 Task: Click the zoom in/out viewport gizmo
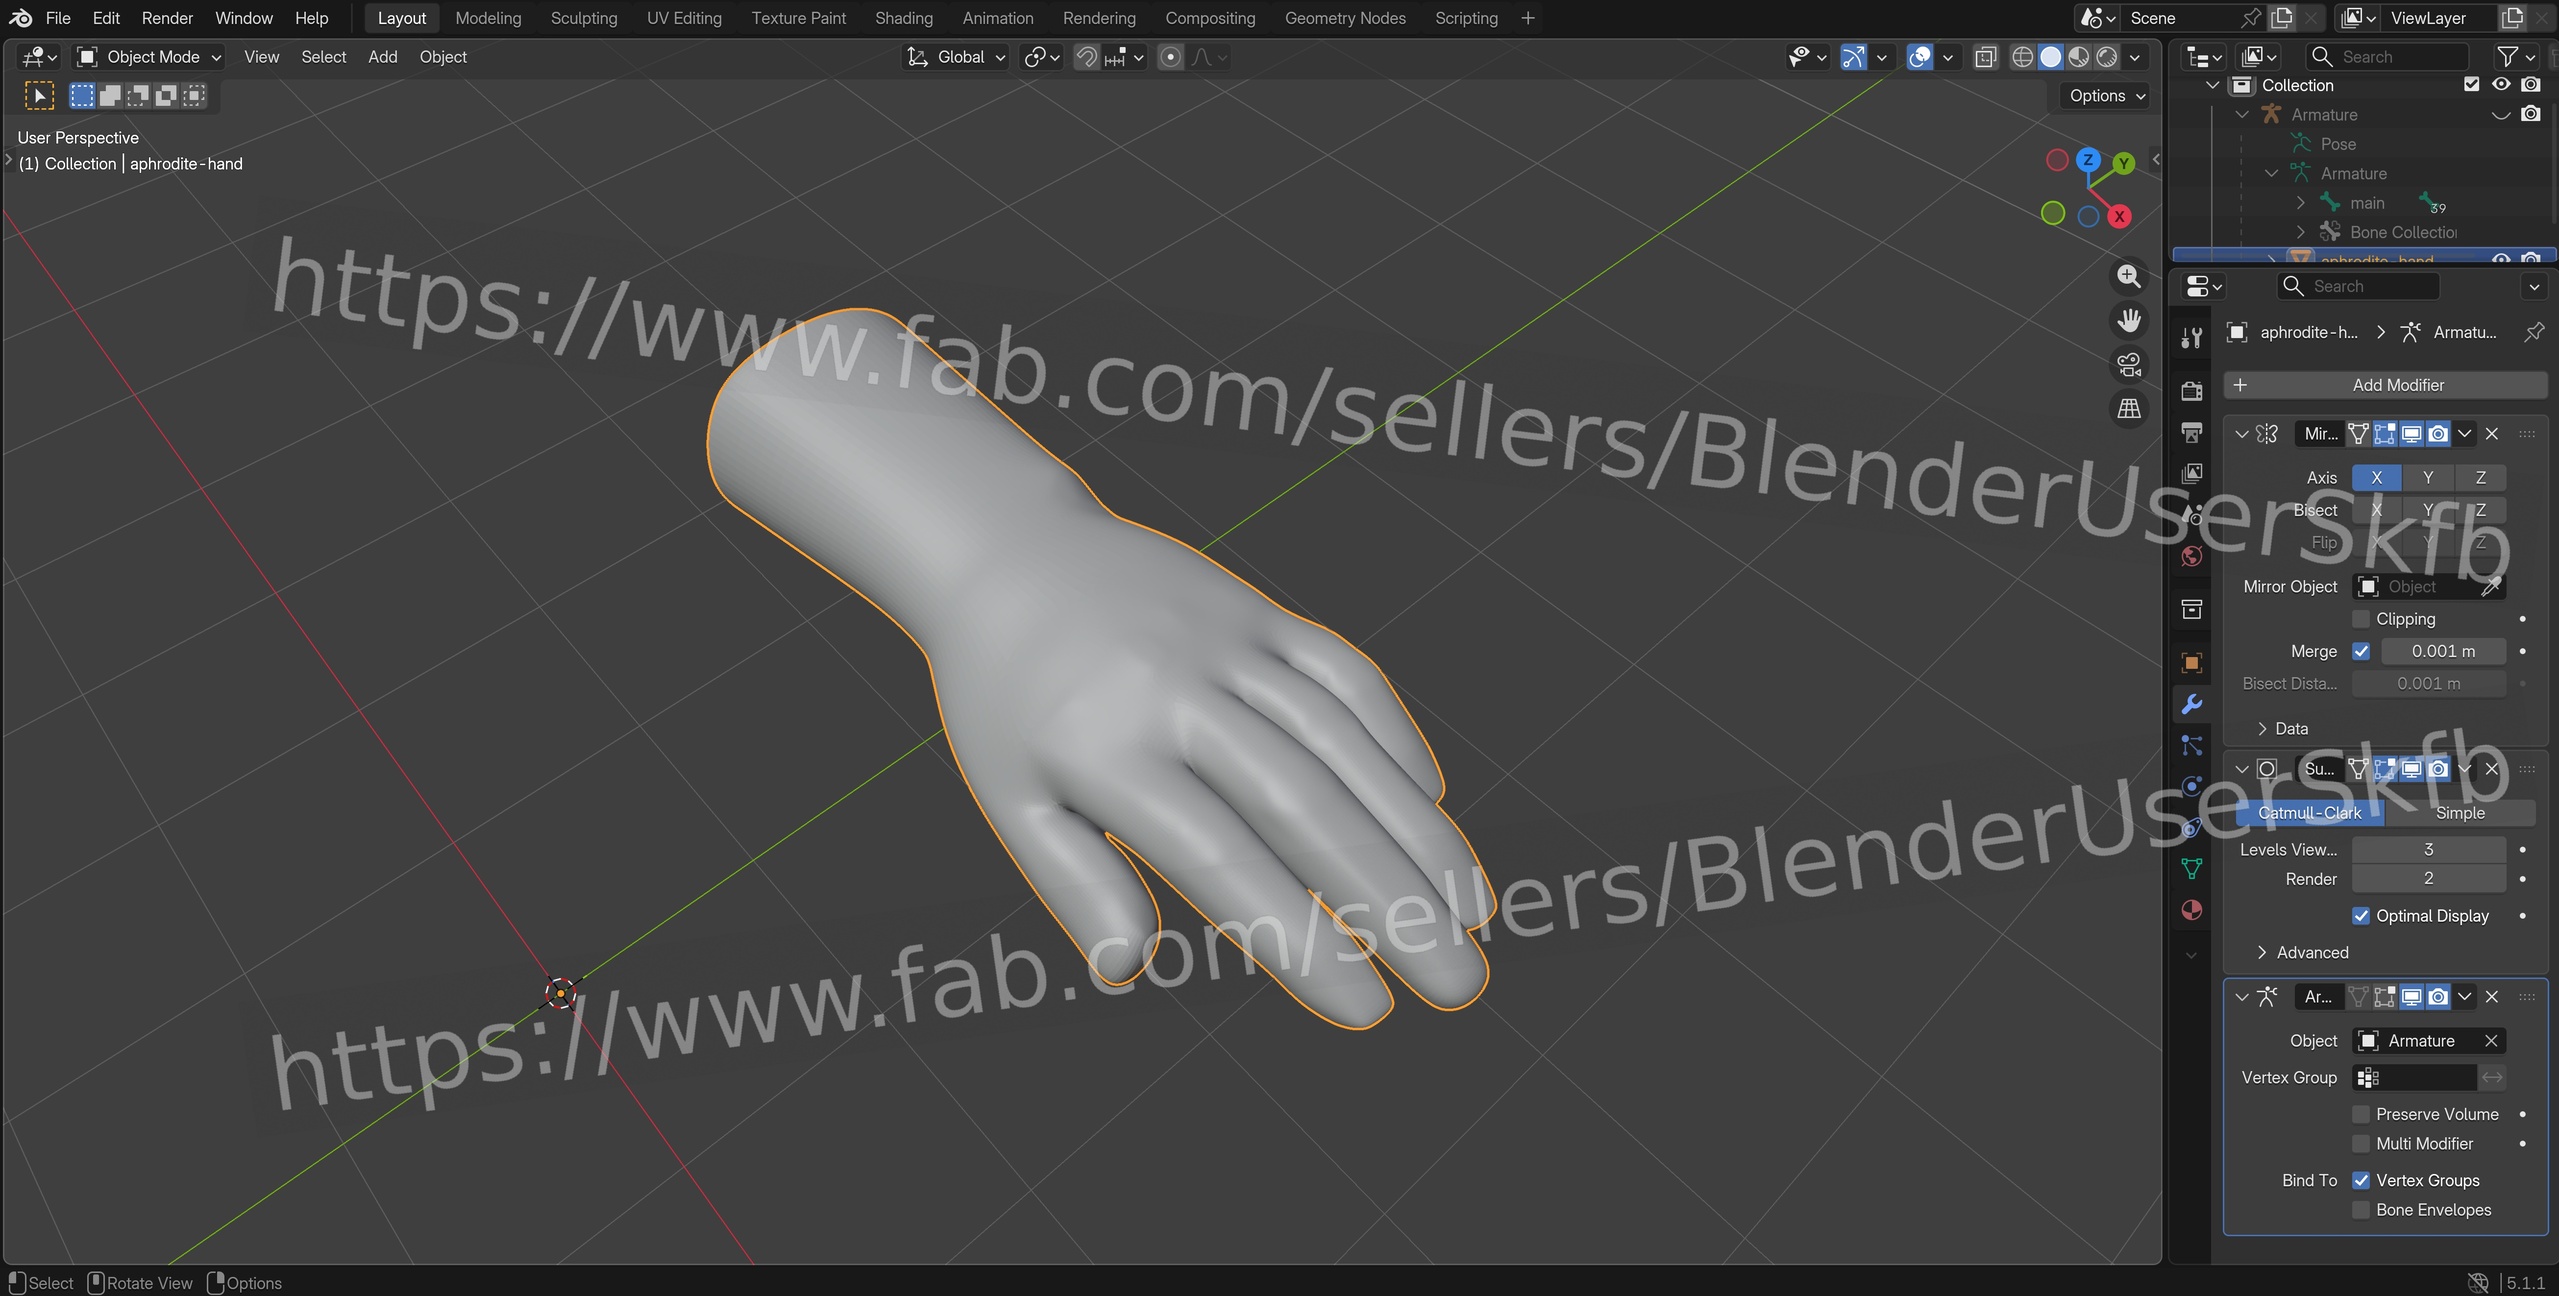(x=2129, y=277)
